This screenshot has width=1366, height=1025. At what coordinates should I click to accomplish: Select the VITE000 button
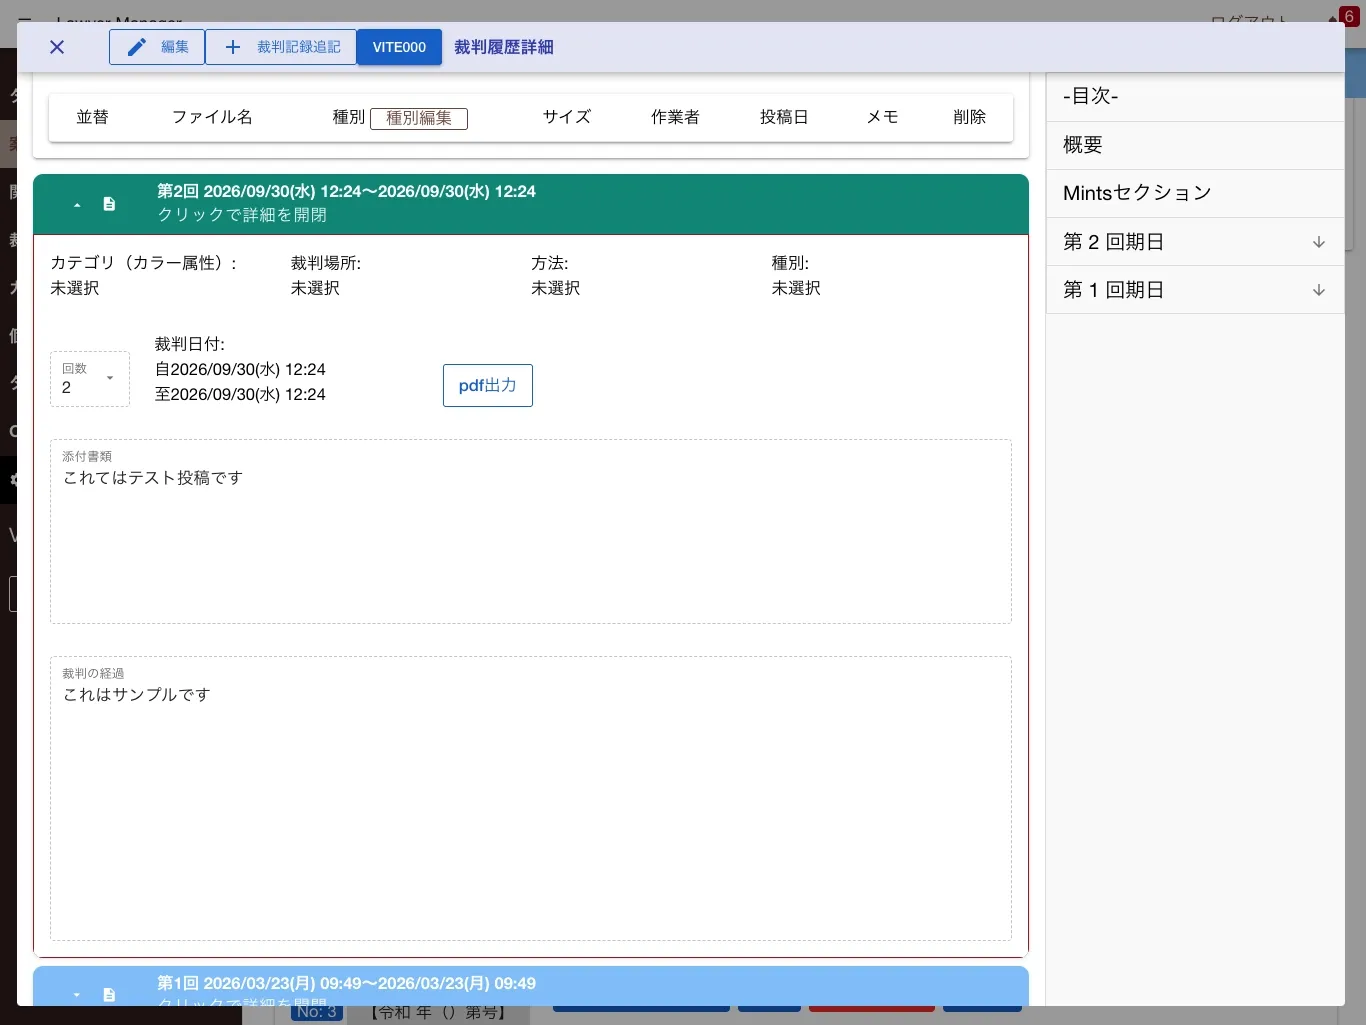tap(399, 47)
